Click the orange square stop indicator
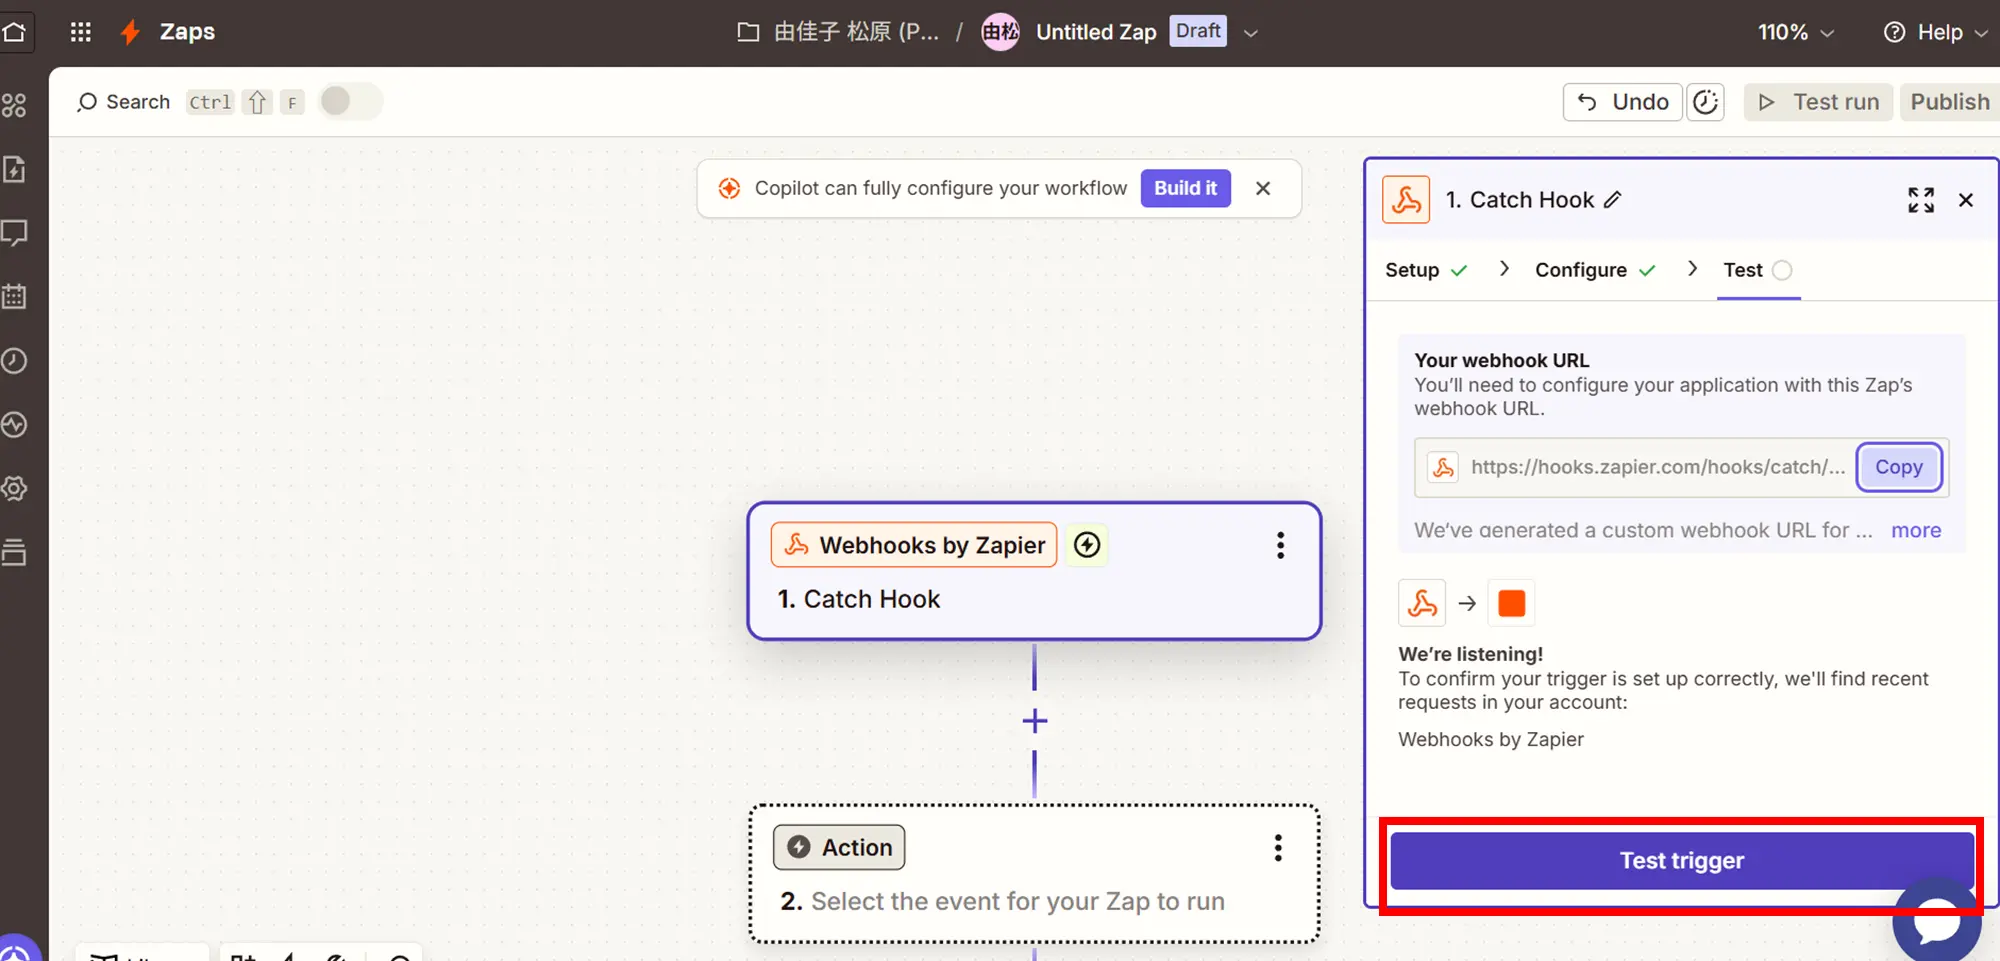Image resolution: width=2000 pixels, height=961 pixels. click(1511, 603)
